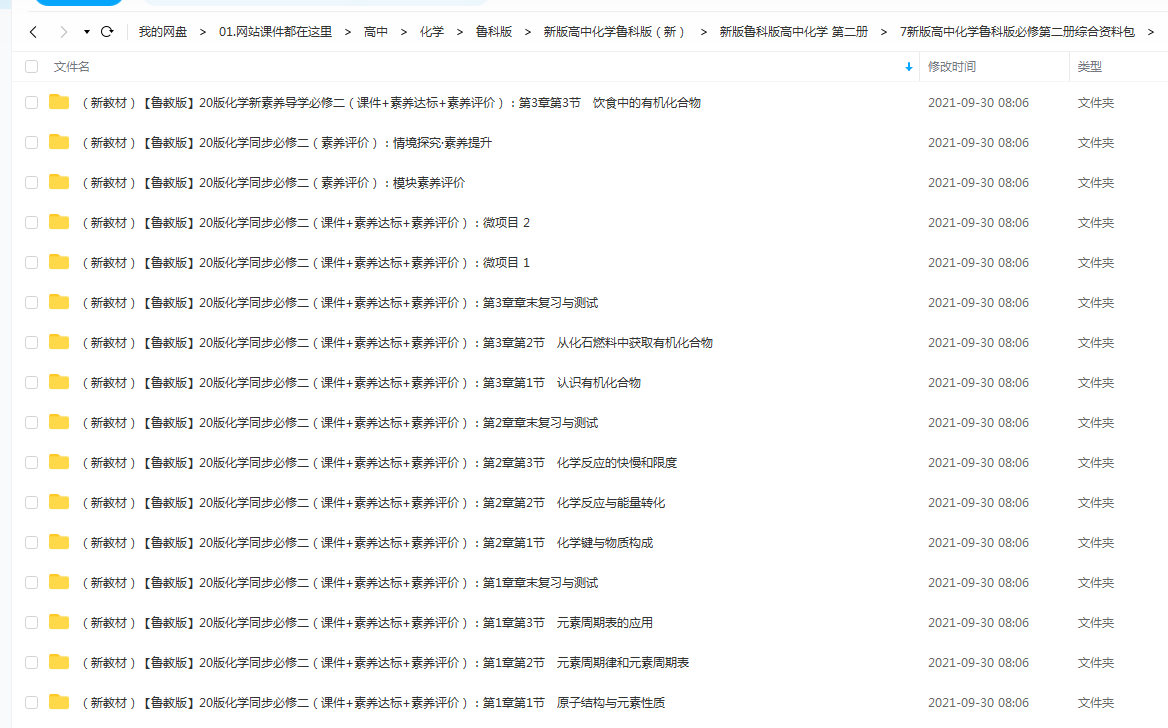Open the 化学 breadcrumb folder

[431, 32]
